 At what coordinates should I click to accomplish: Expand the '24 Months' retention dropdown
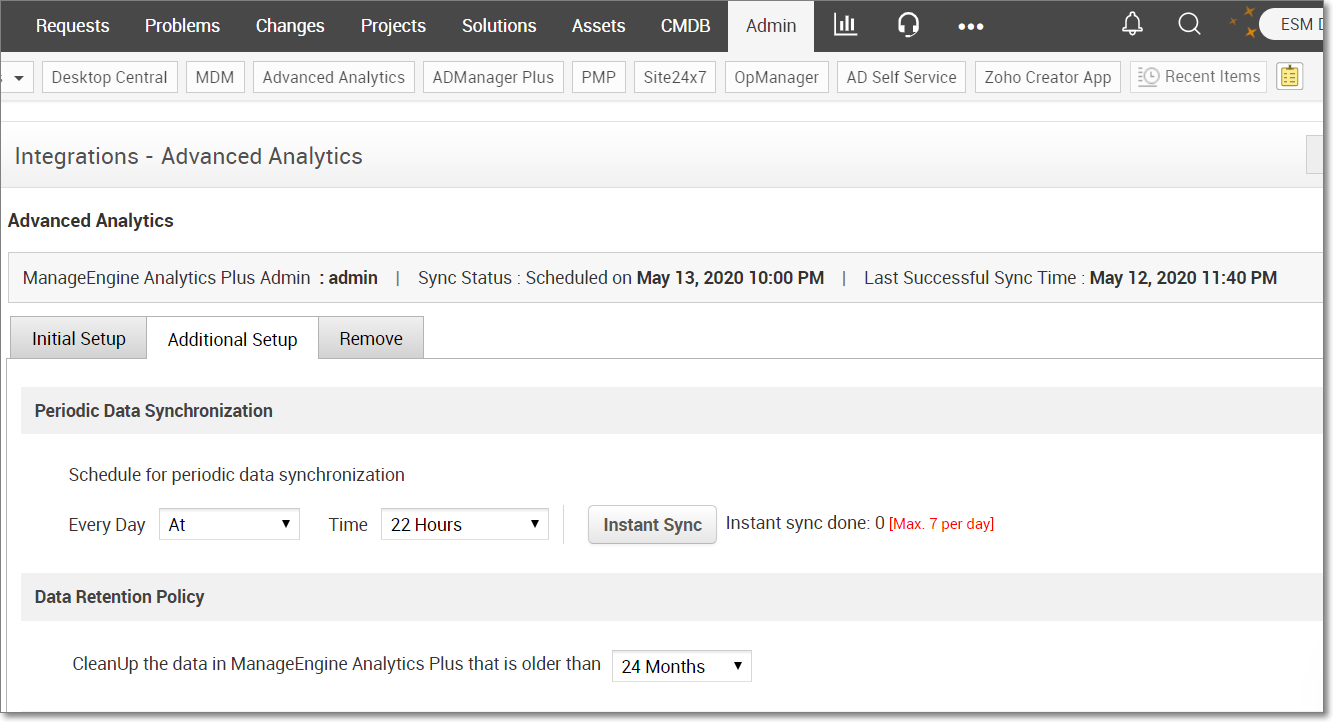pyautogui.click(x=681, y=666)
